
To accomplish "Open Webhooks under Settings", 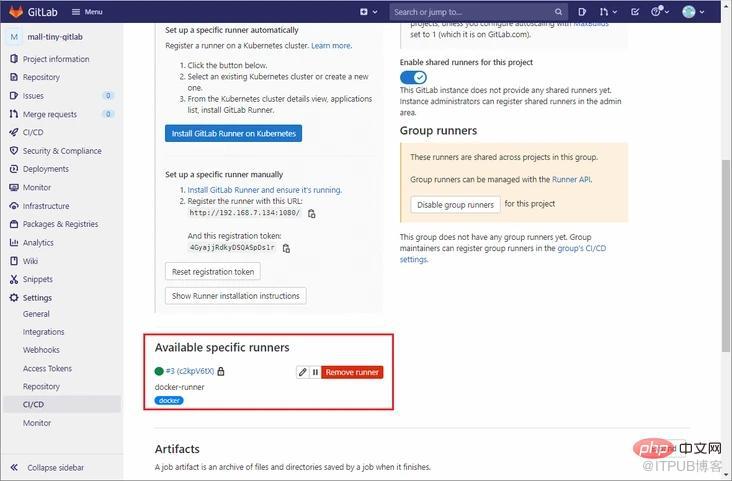I will click(41, 350).
